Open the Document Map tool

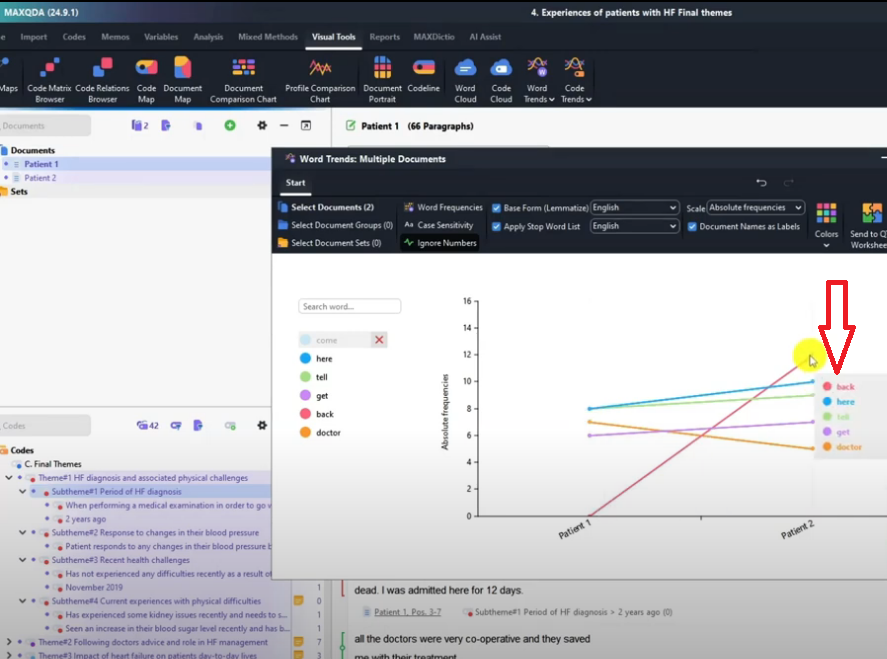tap(182, 80)
